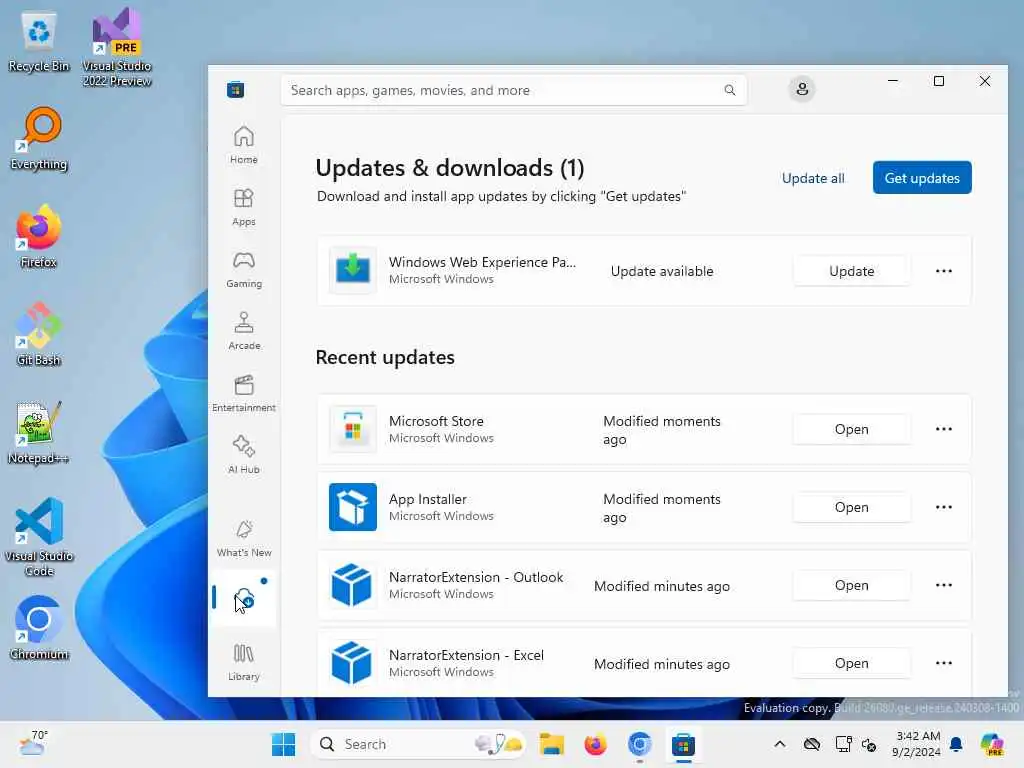Click the search magnifier icon
The width and height of the screenshot is (1024, 768).
click(729, 90)
